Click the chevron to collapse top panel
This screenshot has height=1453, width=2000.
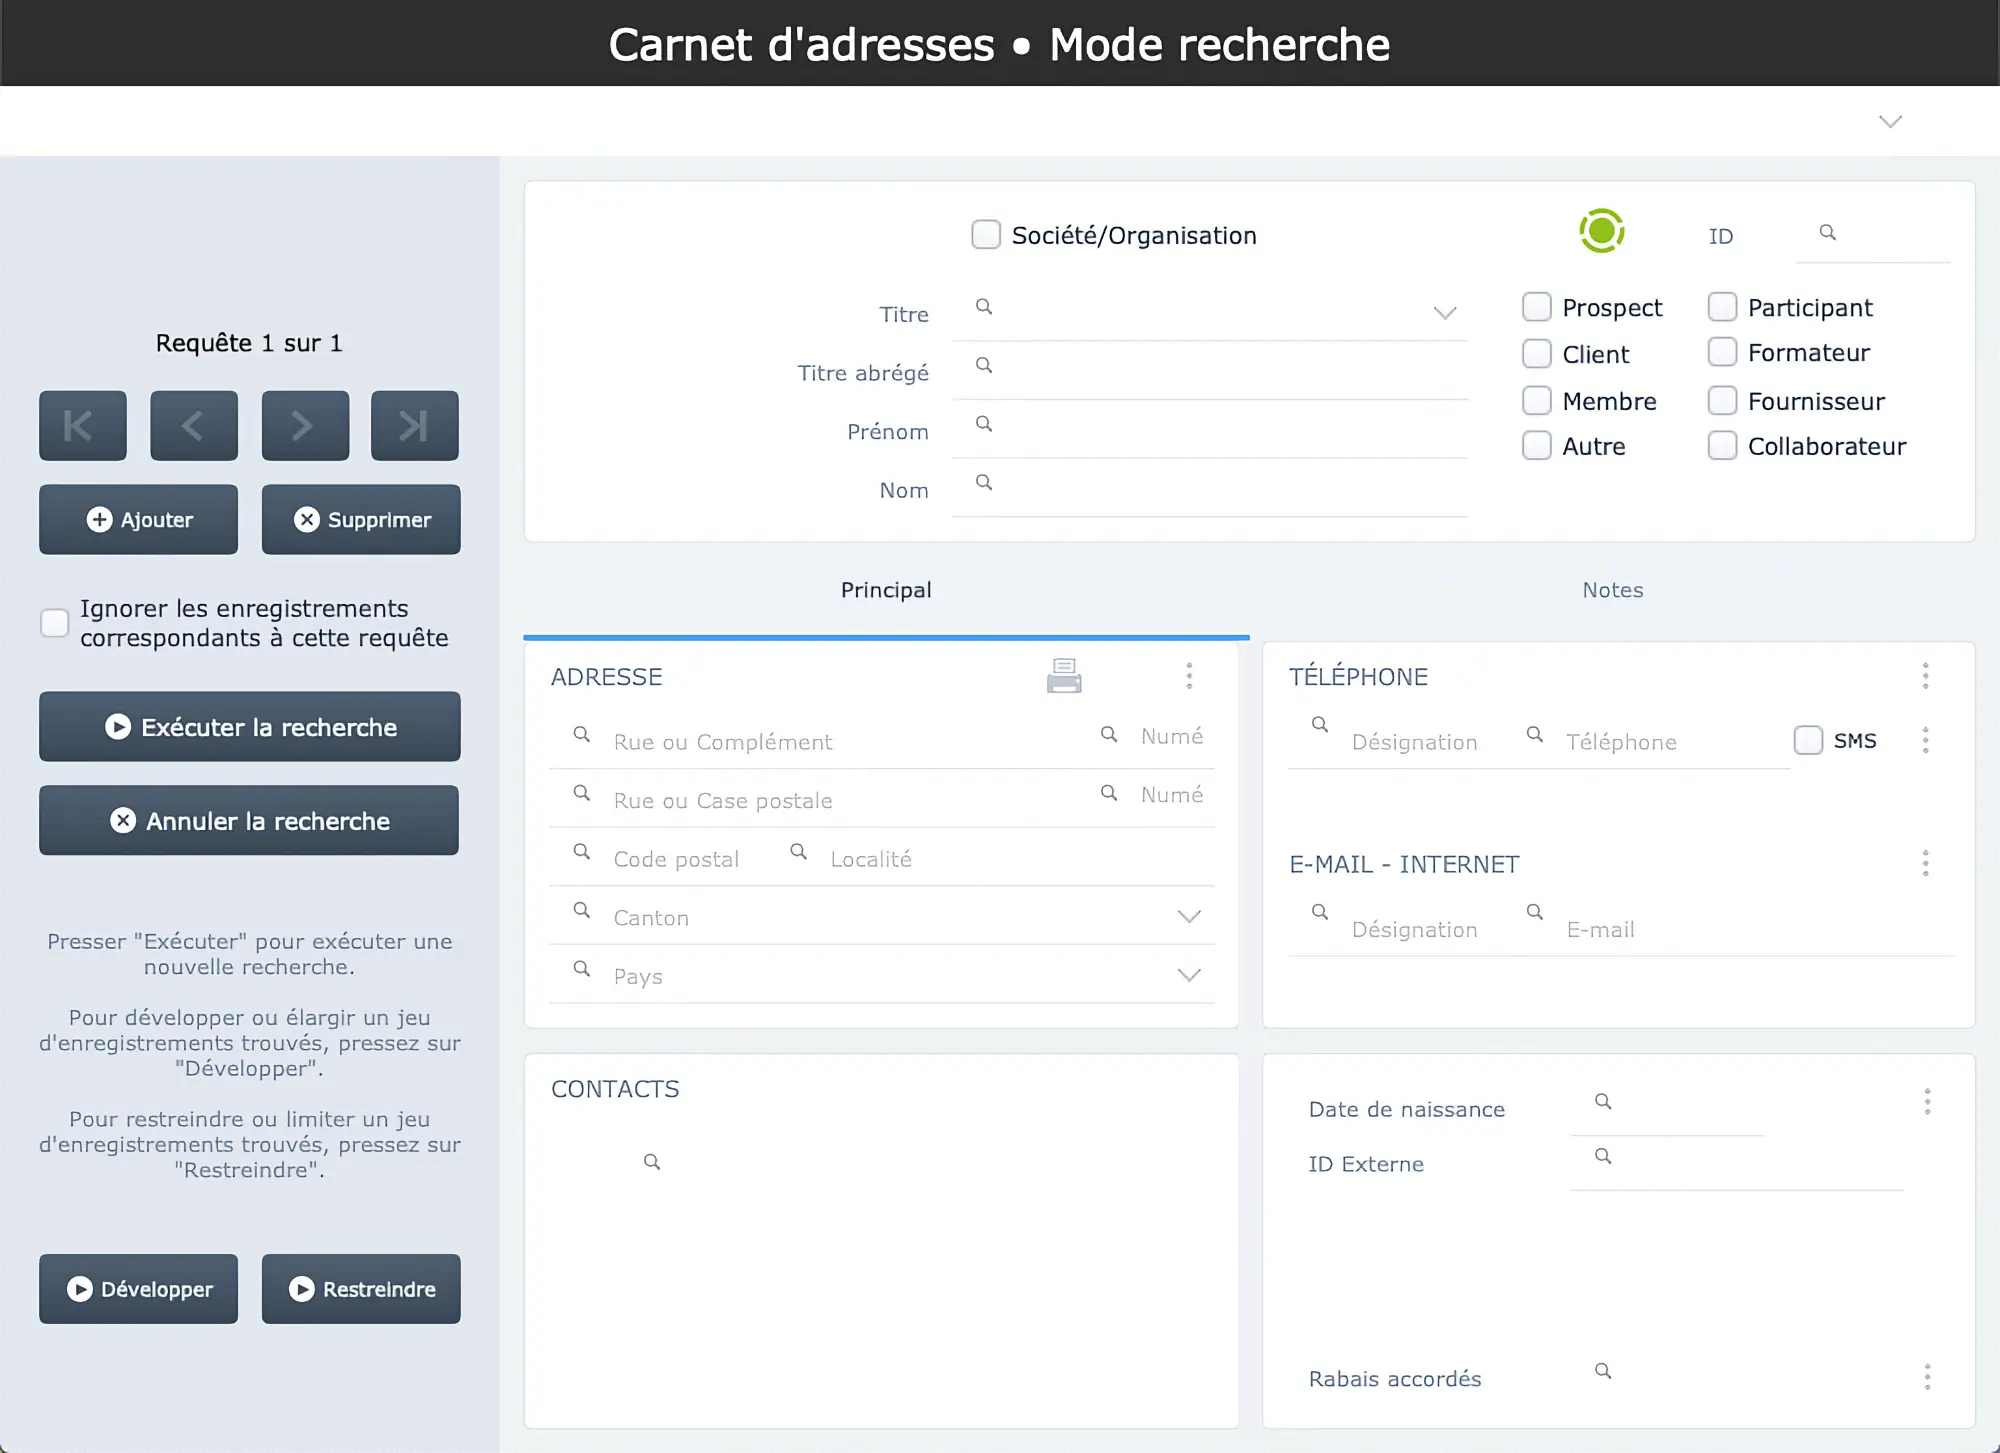(1891, 120)
